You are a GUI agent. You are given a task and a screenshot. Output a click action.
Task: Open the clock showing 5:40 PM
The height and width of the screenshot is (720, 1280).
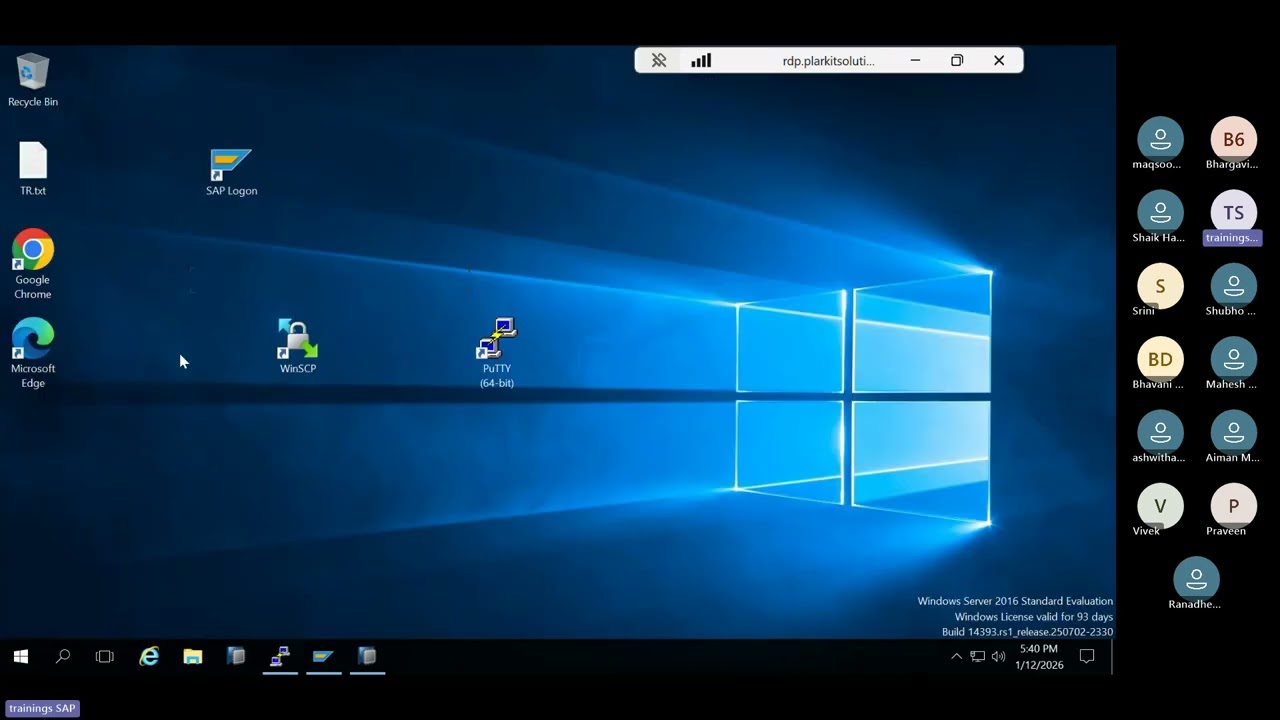(1039, 657)
